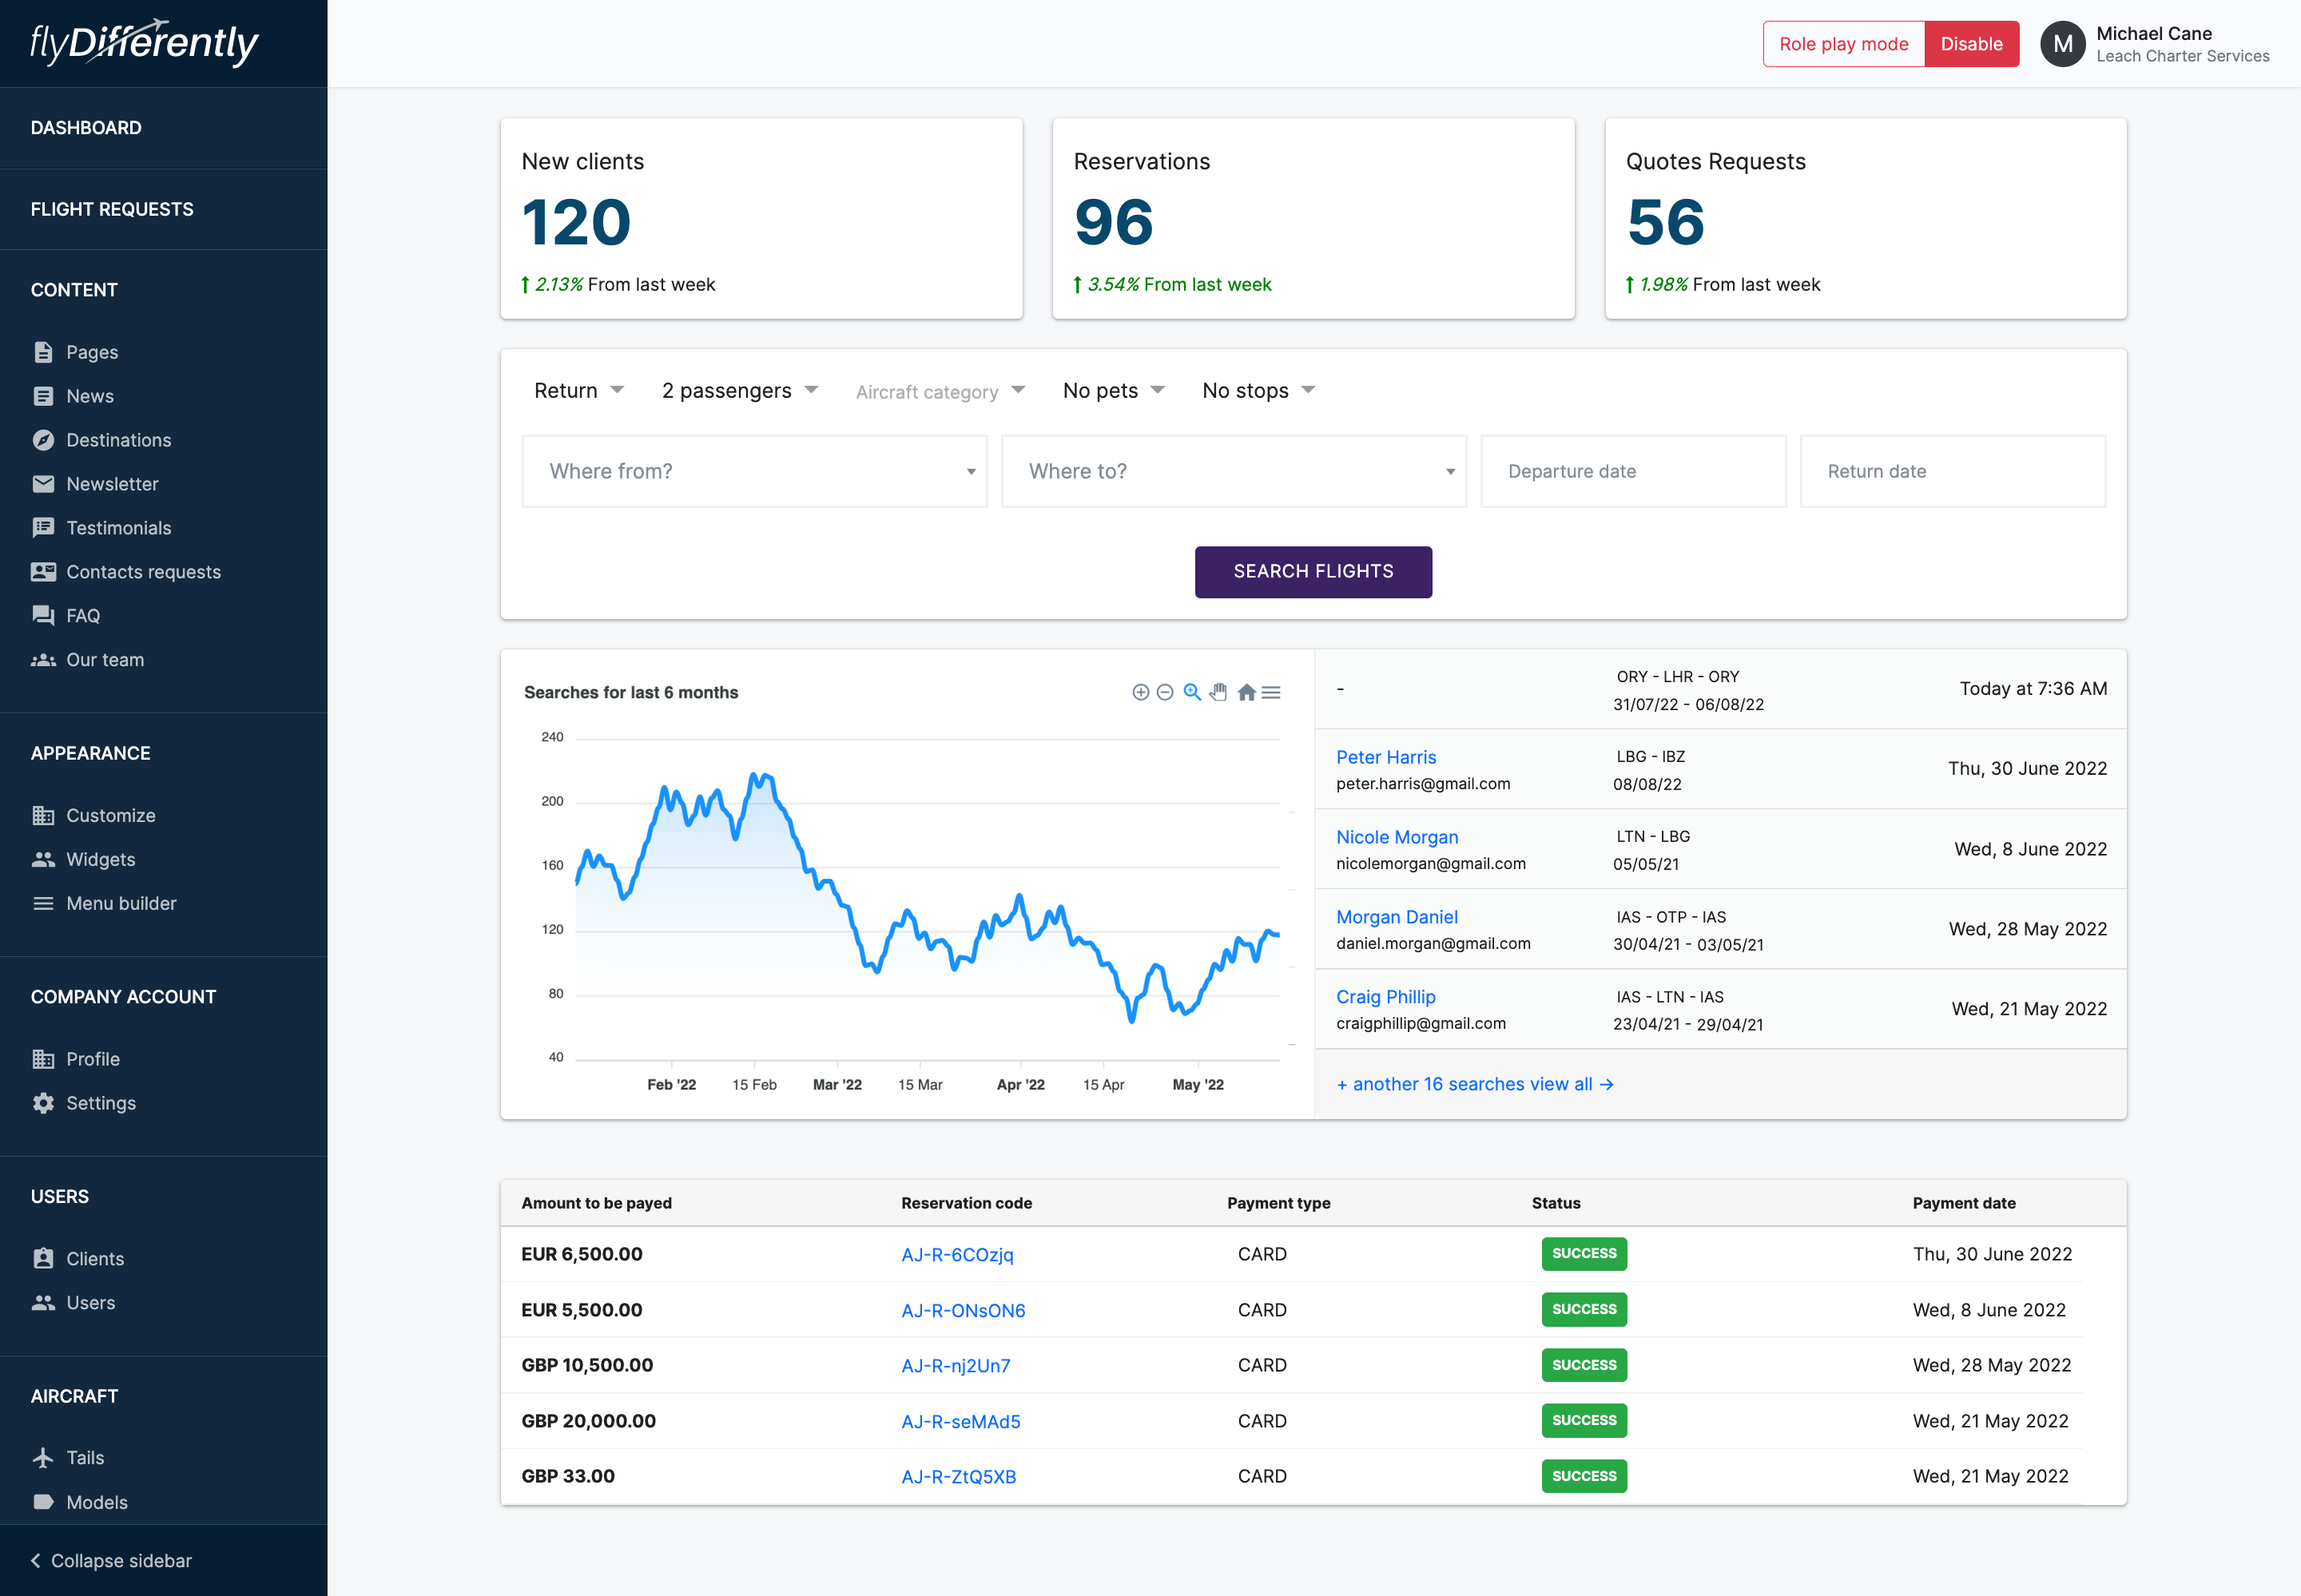Go to Destinations in the Content menu
Viewport: 2301px width, 1596px height.
click(x=118, y=440)
